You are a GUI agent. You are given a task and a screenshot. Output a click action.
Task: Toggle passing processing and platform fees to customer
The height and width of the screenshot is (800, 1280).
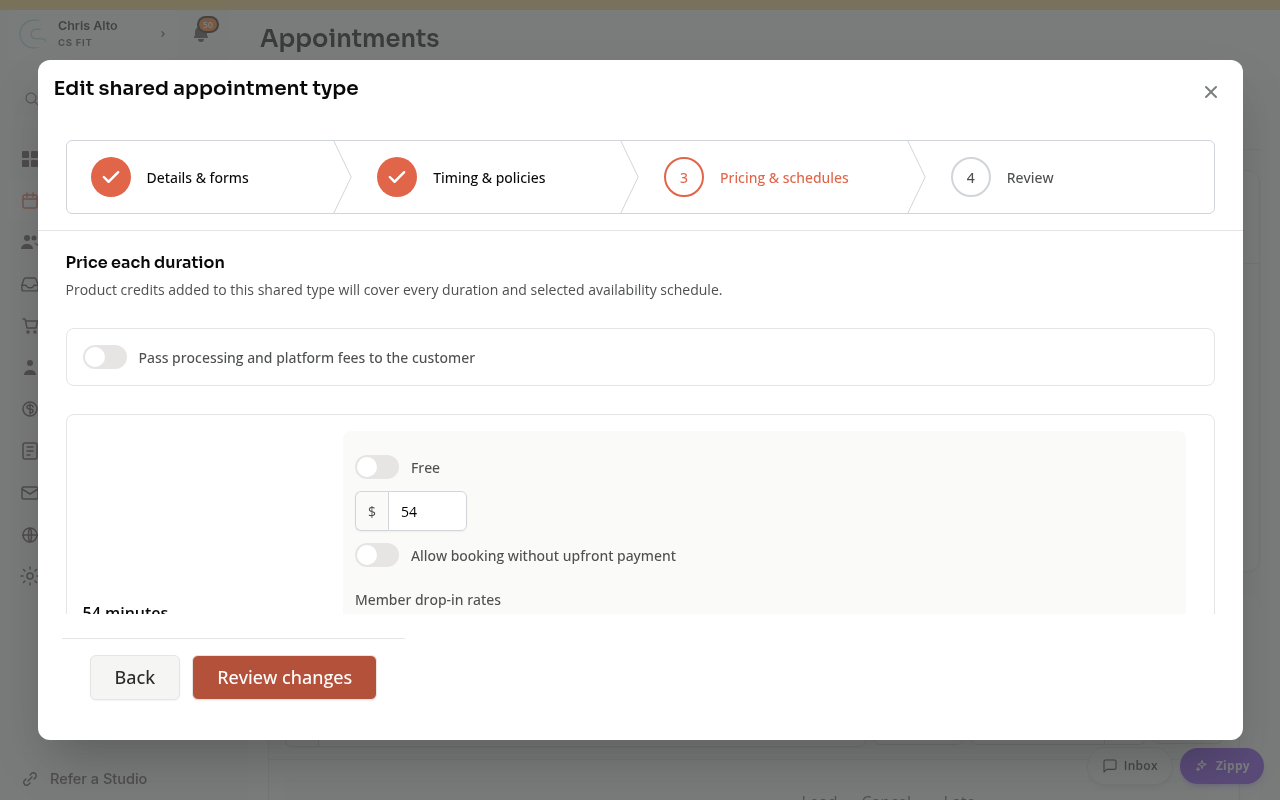[x=105, y=357]
